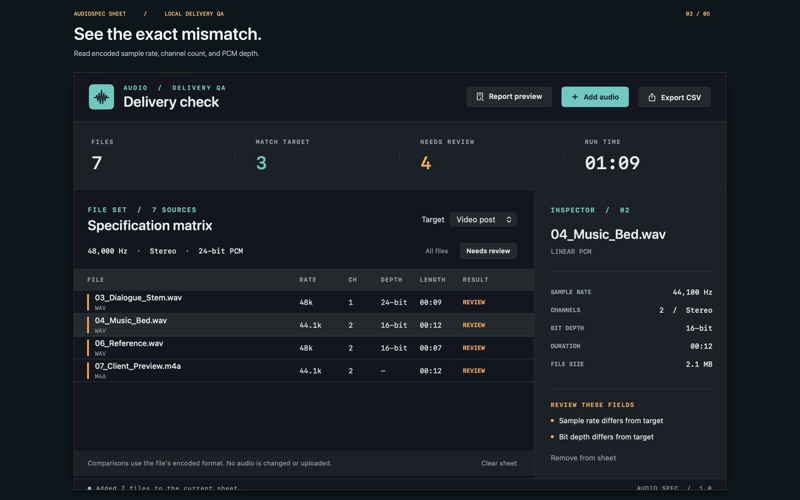Viewport: 800px width, 500px height.
Task: Click the RESULT column header
Action: [476, 280]
